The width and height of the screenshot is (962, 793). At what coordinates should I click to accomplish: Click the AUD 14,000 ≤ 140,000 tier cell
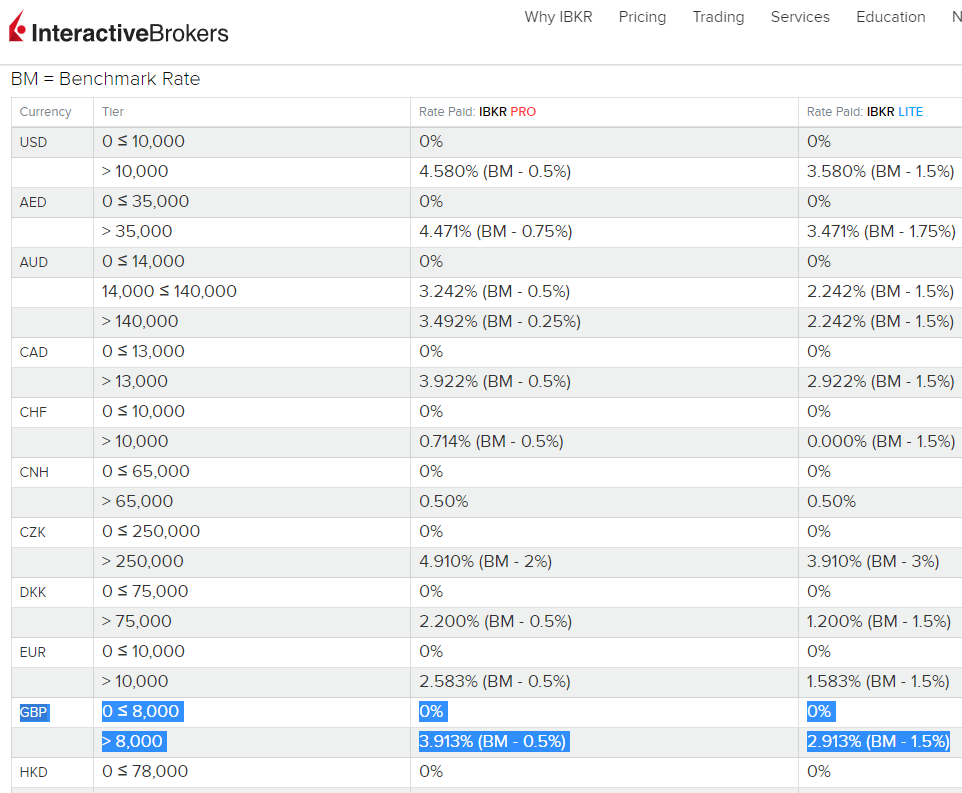(x=169, y=292)
